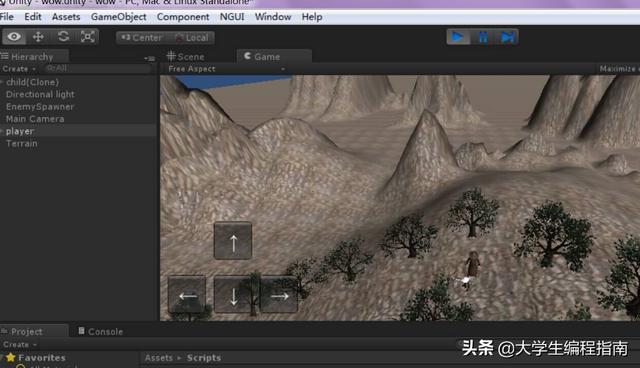Select the EnemySpawner object in Hierarchy

click(x=40, y=107)
